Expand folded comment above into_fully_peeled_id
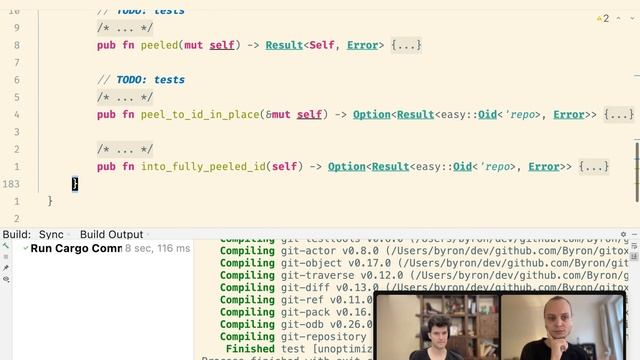The width and height of the screenshot is (640, 360). pyautogui.click(x=125, y=149)
